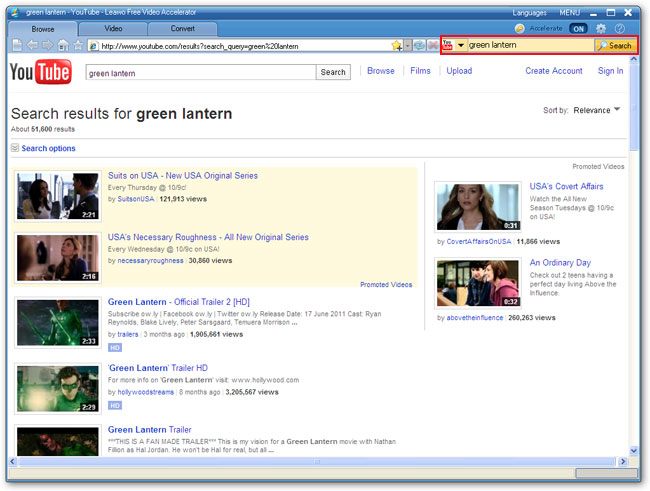
Task: Click the add bookmark yellow star icon
Action: [397, 45]
